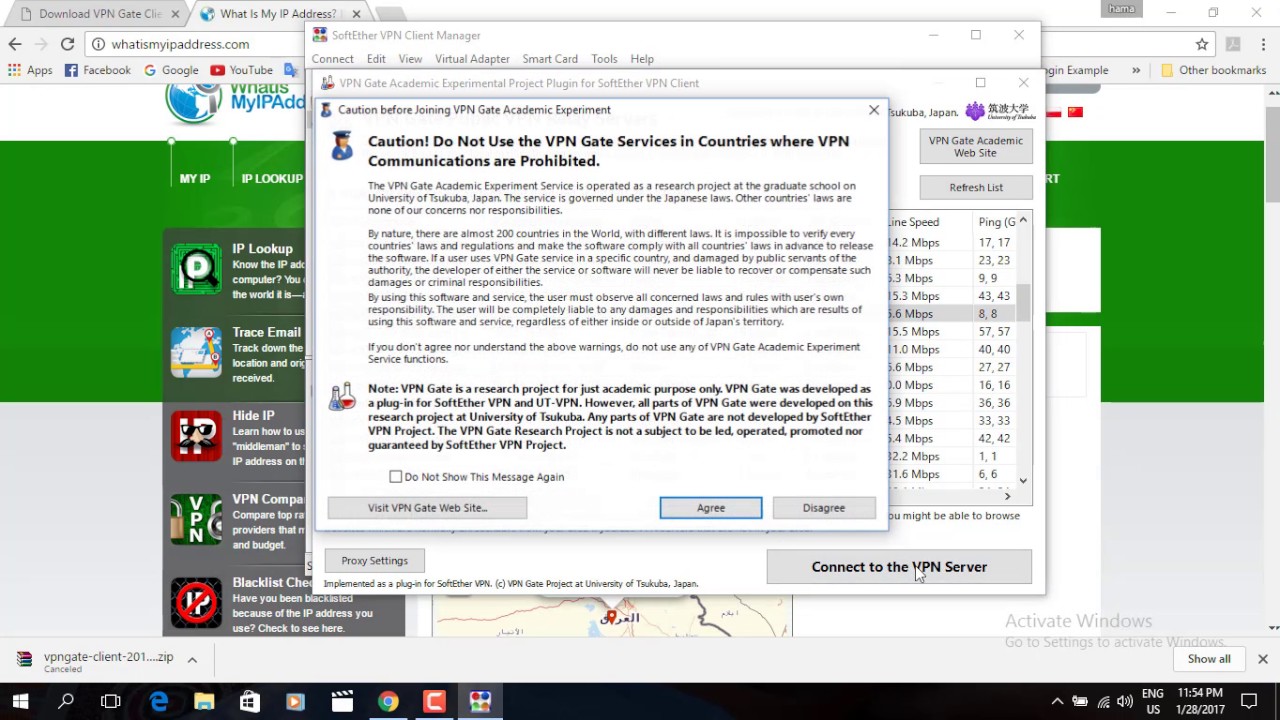
Task: Switch to Chrome in taskbar
Action: point(388,702)
